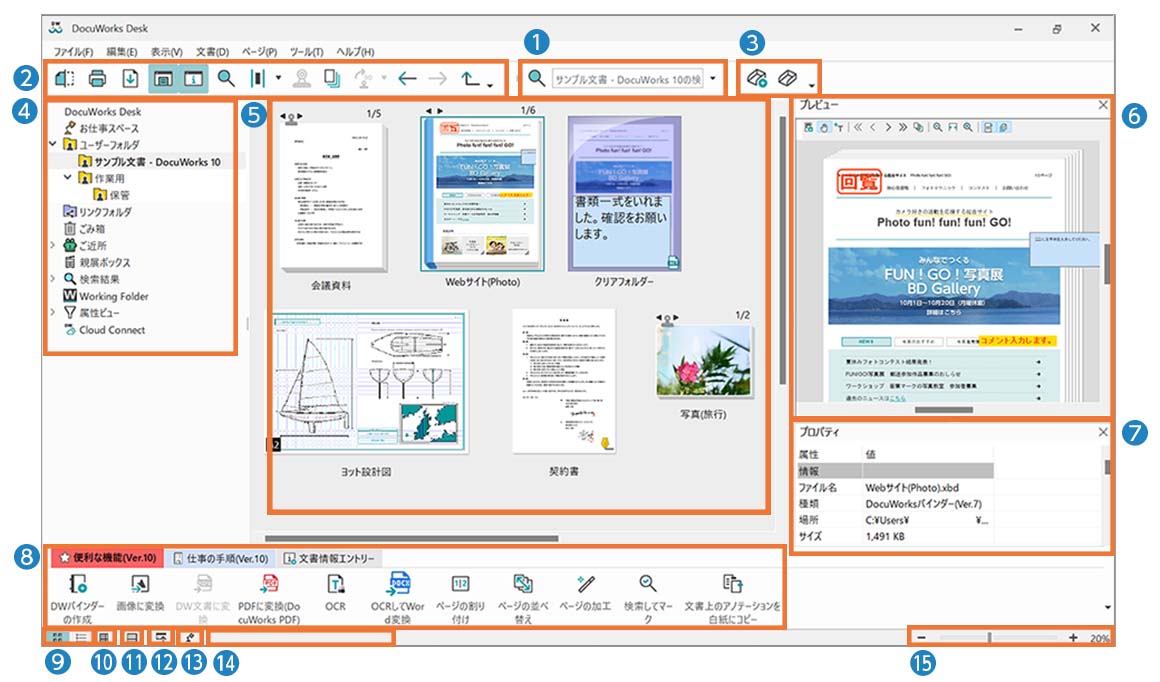Close the プレビュー panel
1160x682 pixels.
tap(1102, 105)
